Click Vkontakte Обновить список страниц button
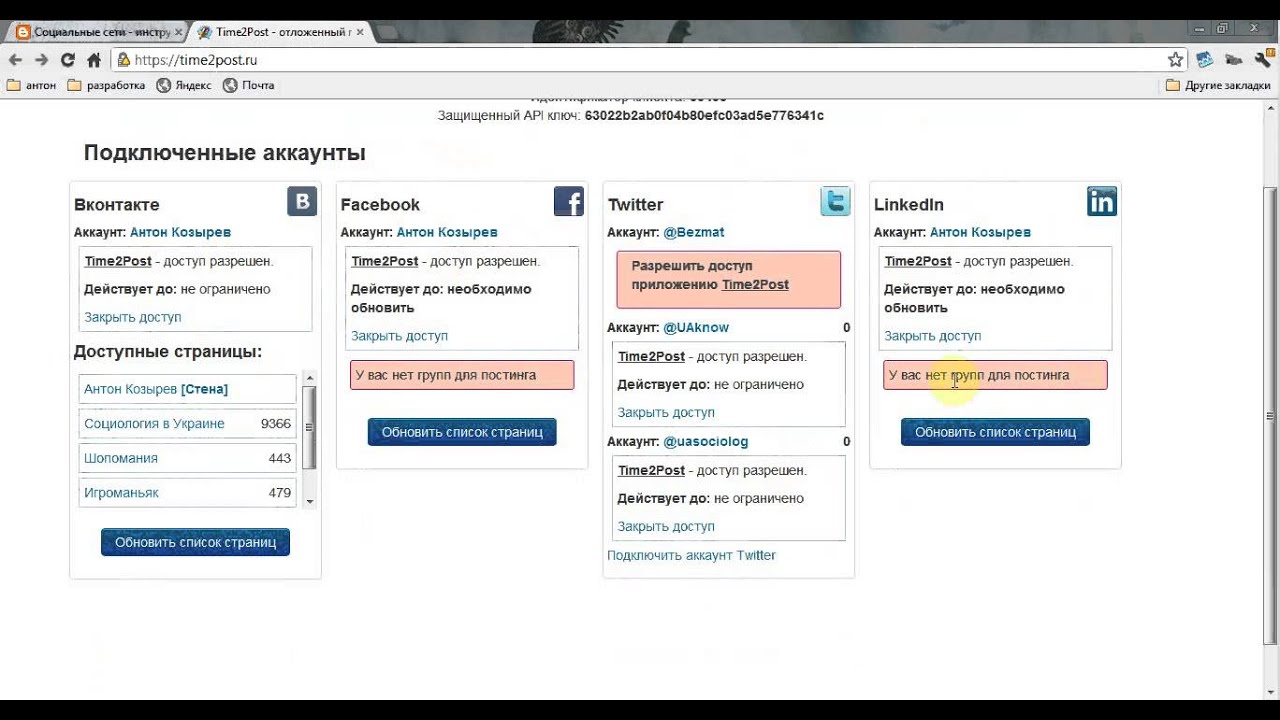 pyautogui.click(x=195, y=542)
